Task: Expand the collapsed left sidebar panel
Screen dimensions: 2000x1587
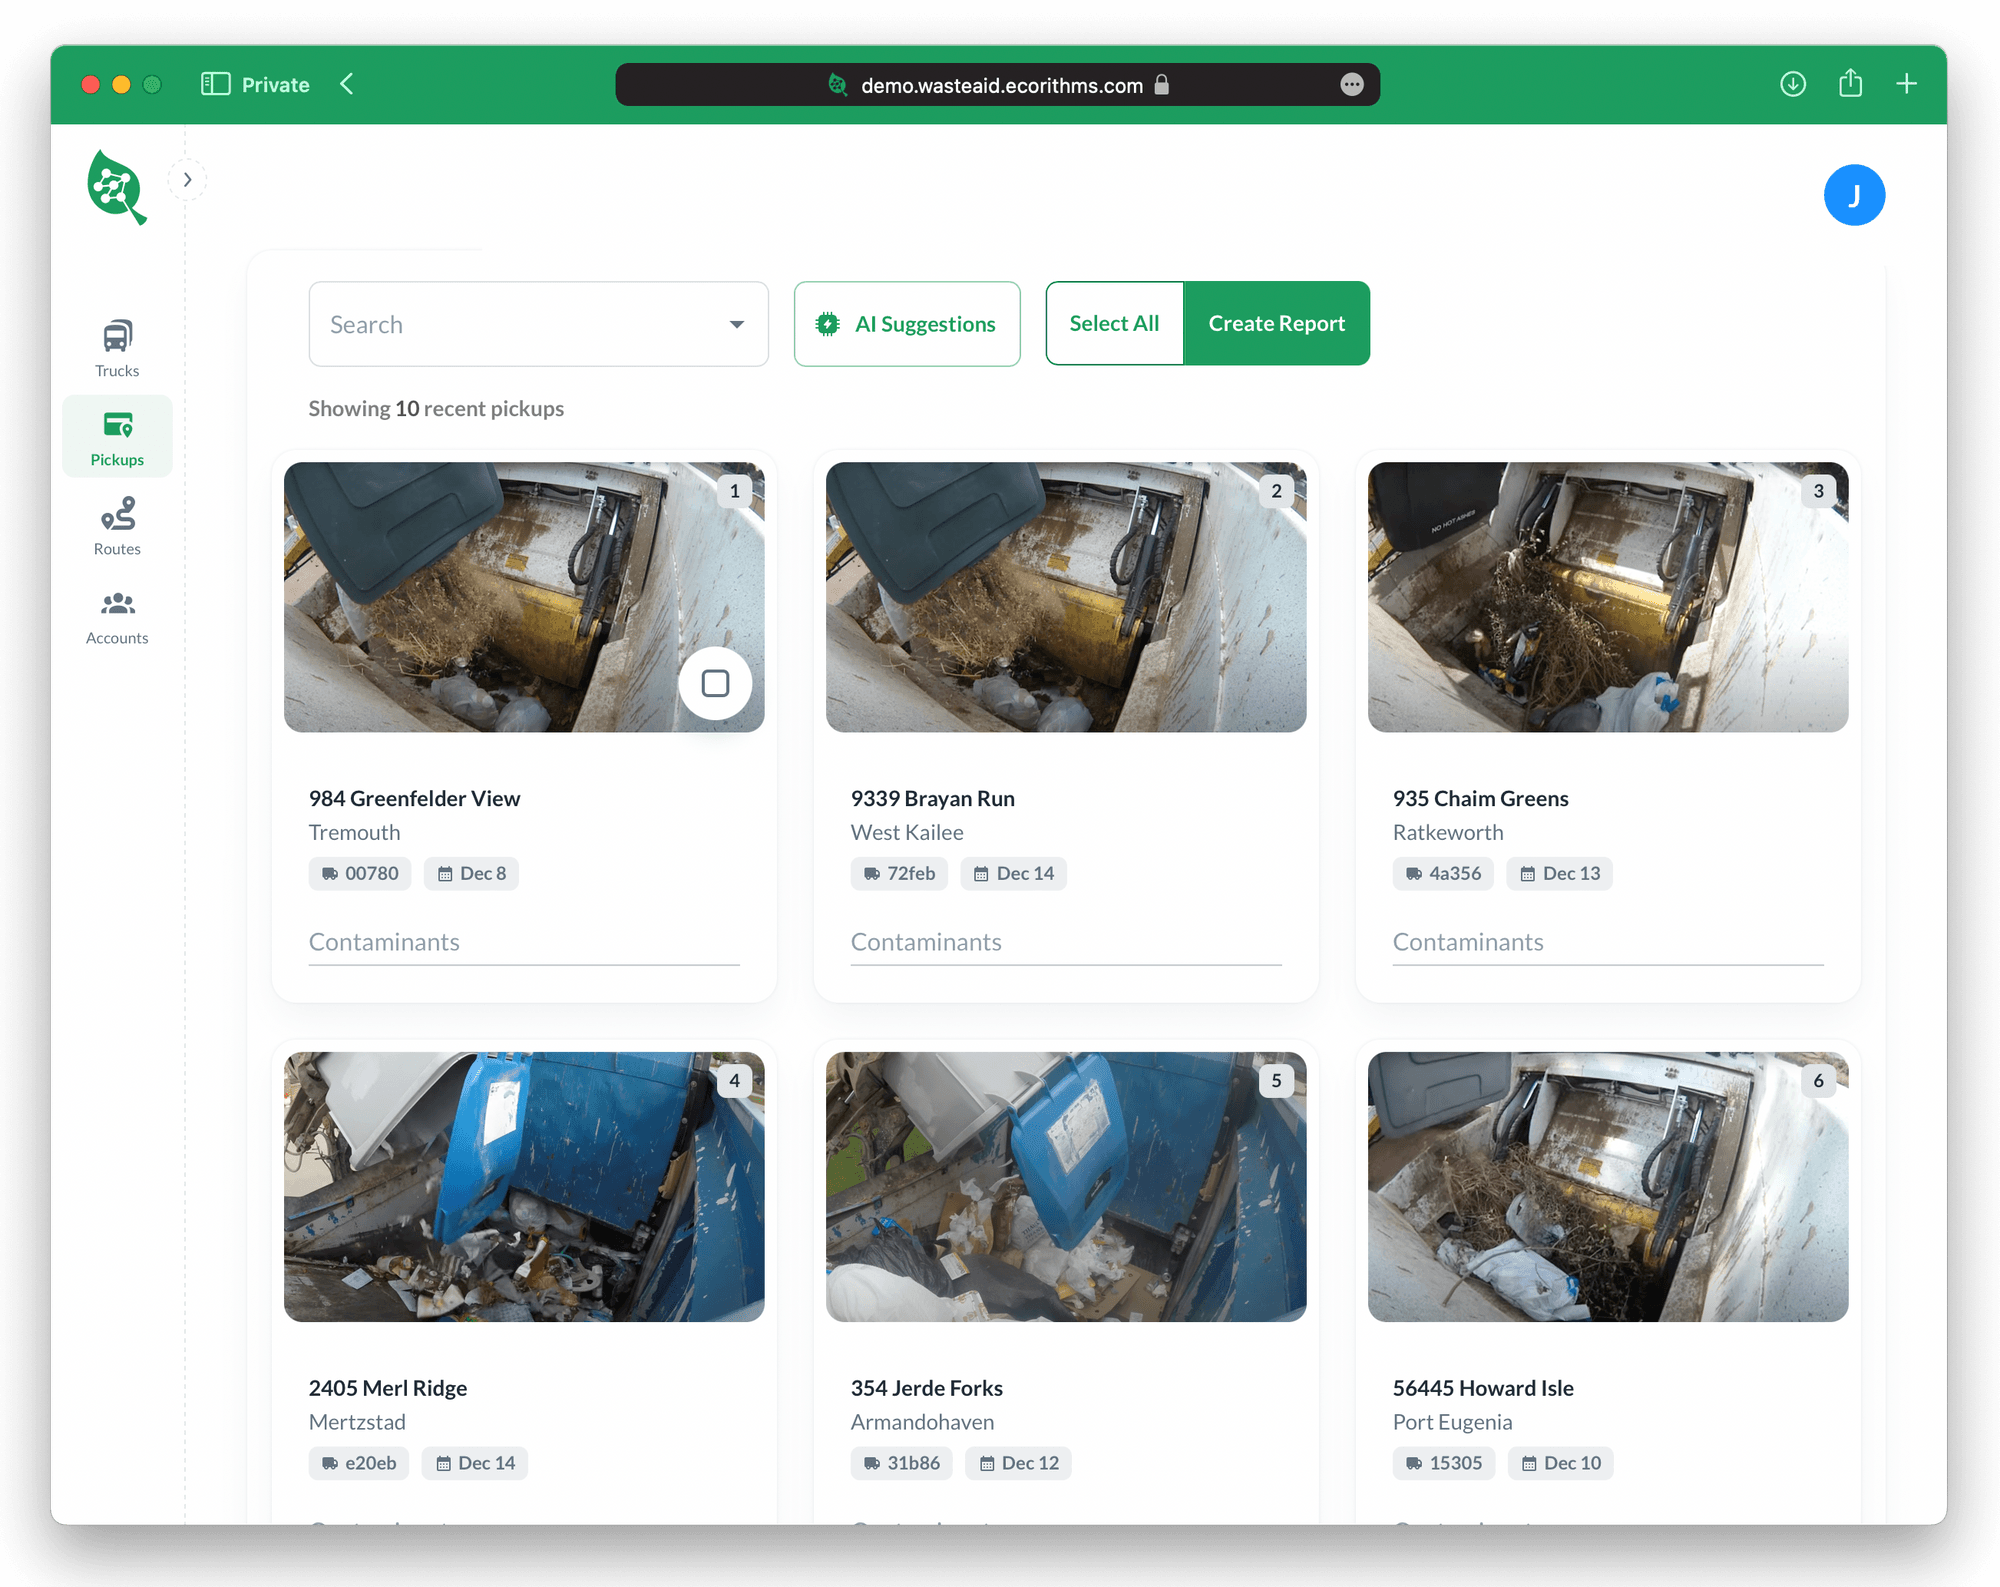Action: point(188,179)
